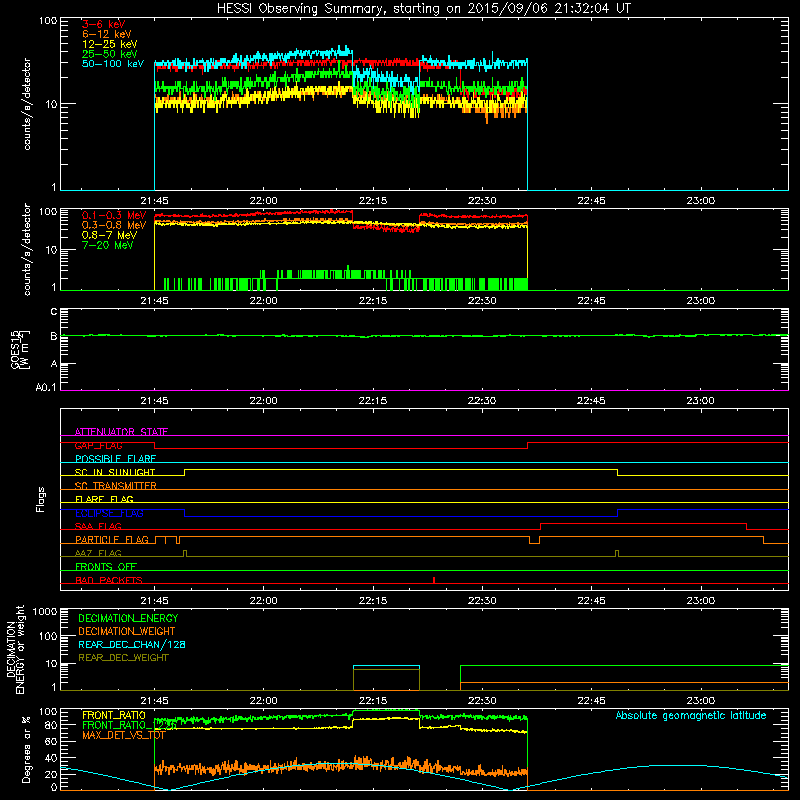This screenshot has width=800, height=800.
Task: Click the yellow FRONT_RATIO legend label
Action: click(114, 715)
